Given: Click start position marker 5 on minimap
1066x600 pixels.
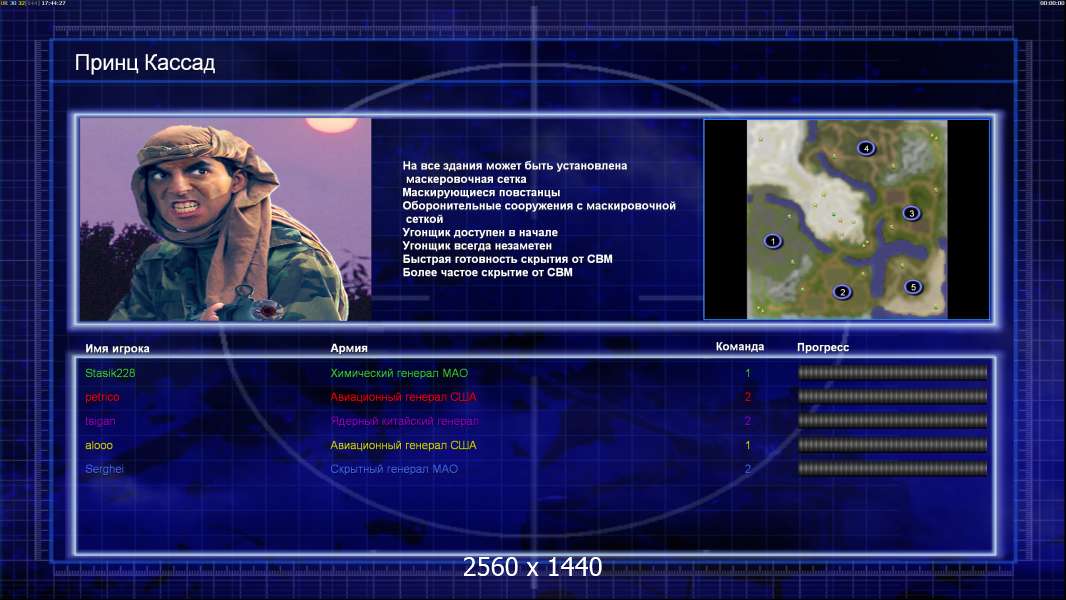Looking at the screenshot, I should (913, 287).
